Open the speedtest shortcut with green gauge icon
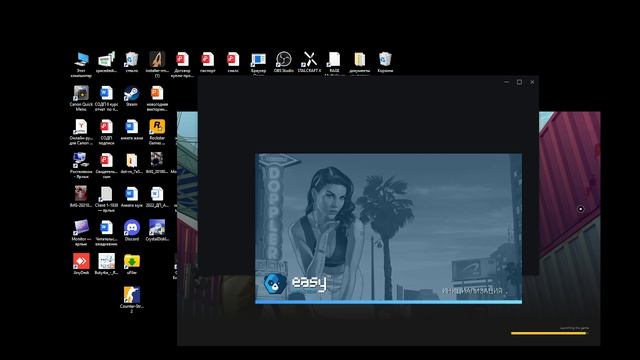Image resolution: width=640 pixels, height=360 pixels. [x=106, y=62]
